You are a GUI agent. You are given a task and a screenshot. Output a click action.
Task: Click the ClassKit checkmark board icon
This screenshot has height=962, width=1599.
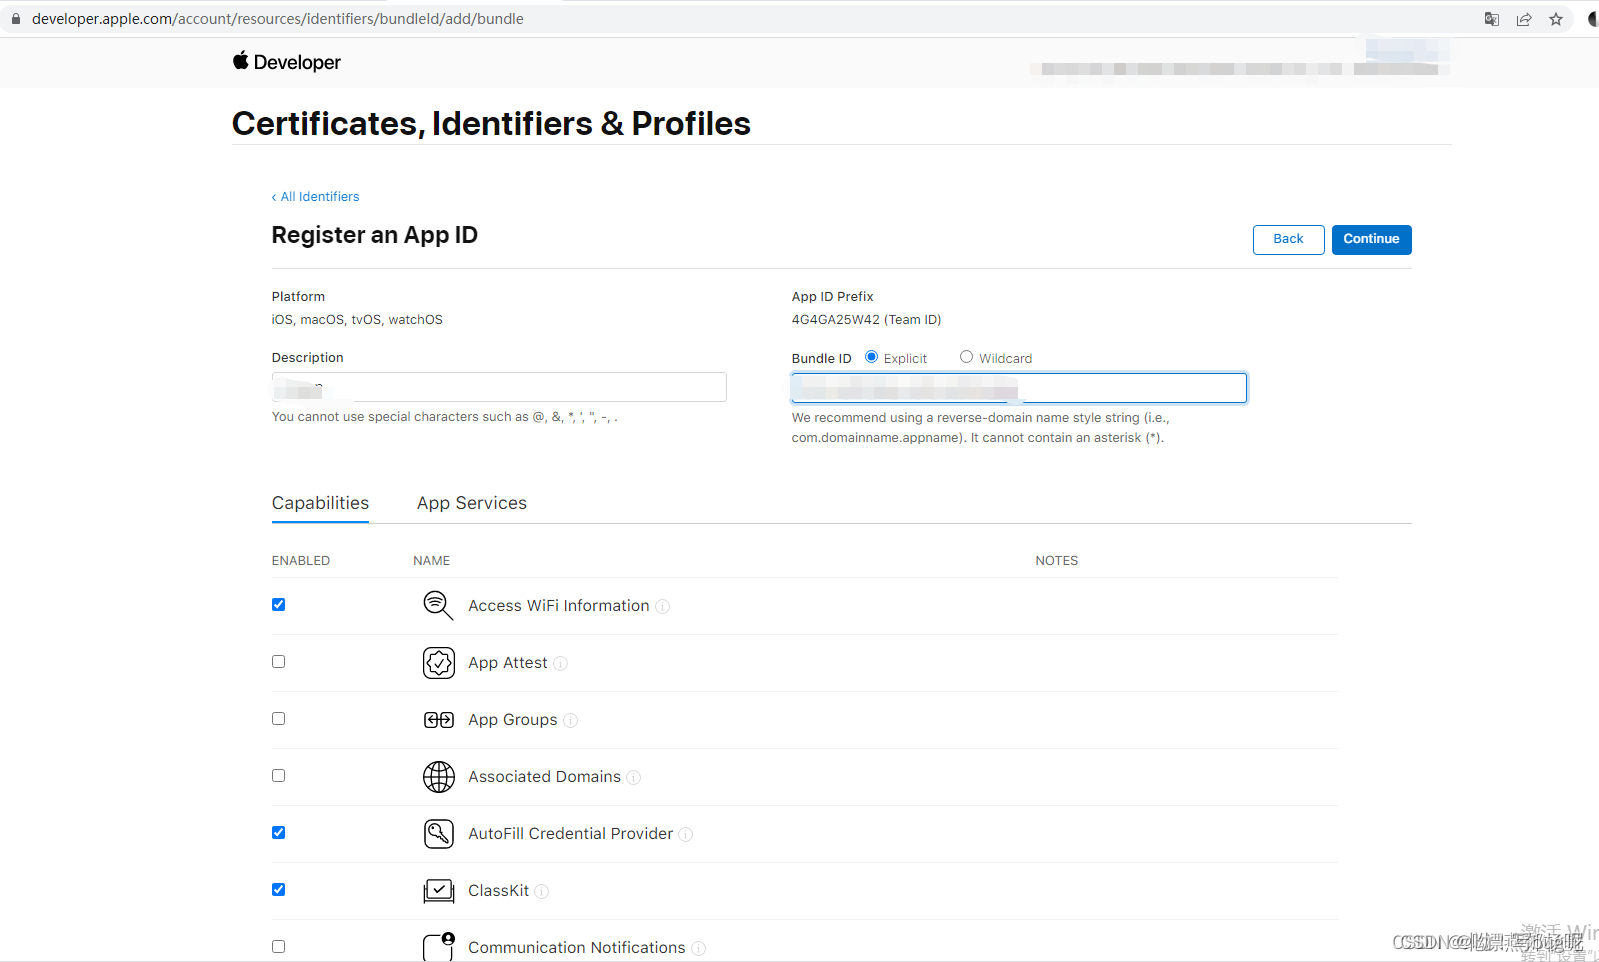point(438,891)
